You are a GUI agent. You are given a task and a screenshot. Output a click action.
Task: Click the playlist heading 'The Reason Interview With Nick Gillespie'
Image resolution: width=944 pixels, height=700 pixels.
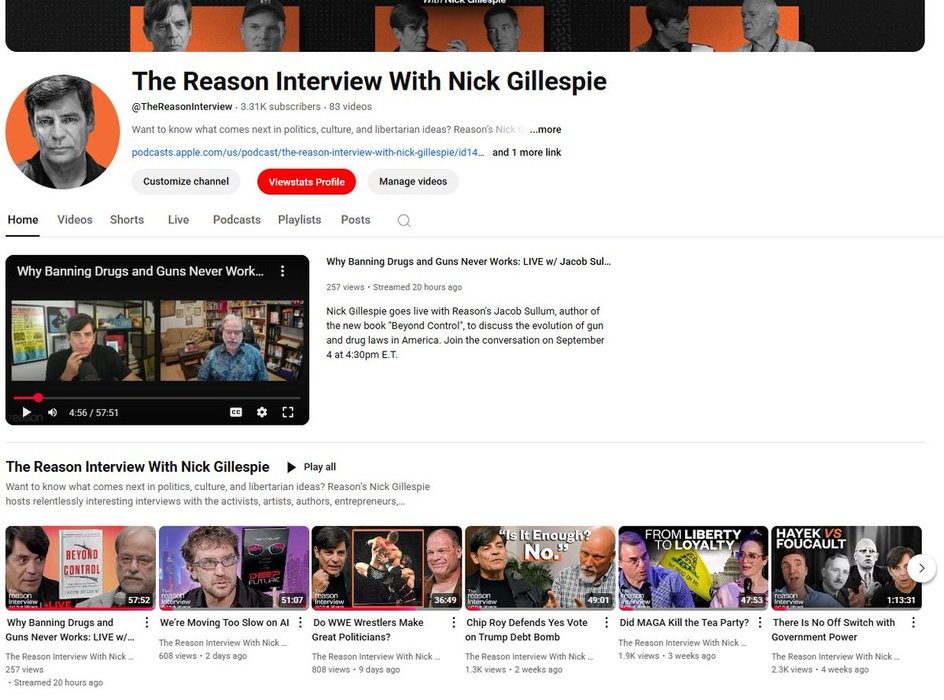(137, 467)
